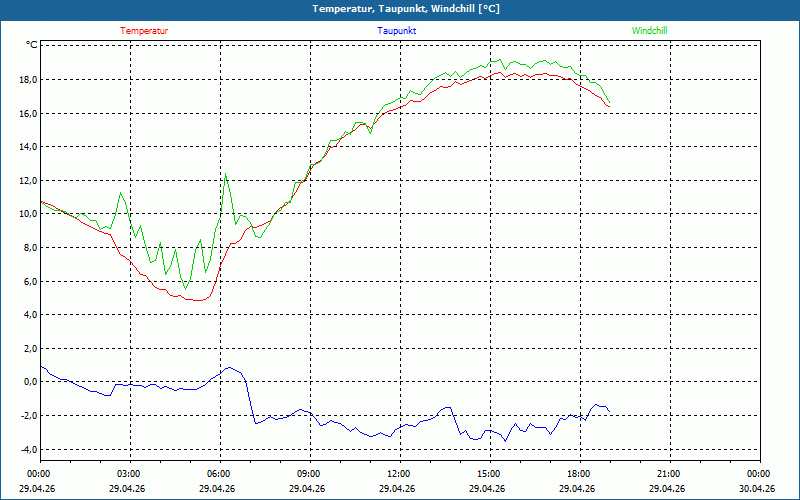Click the right end of the blue Taupunkt line

tap(609, 412)
